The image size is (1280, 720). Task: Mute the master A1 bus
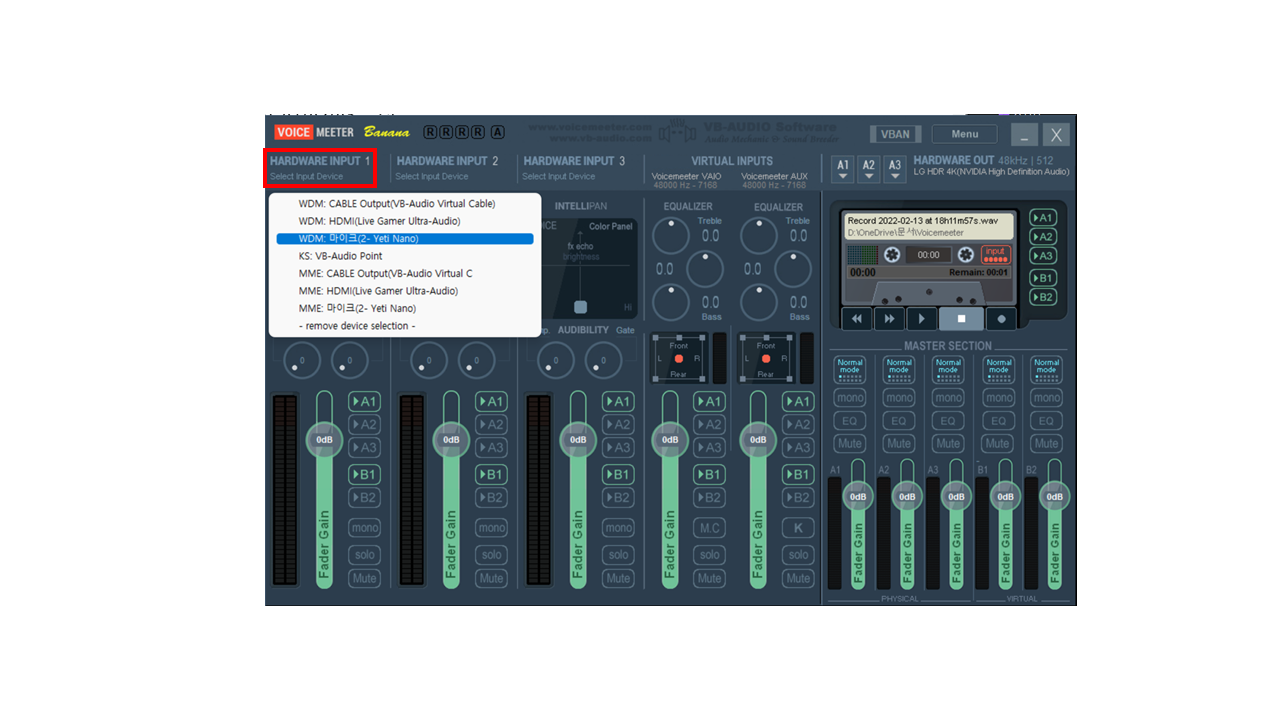pyautogui.click(x=850, y=444)
